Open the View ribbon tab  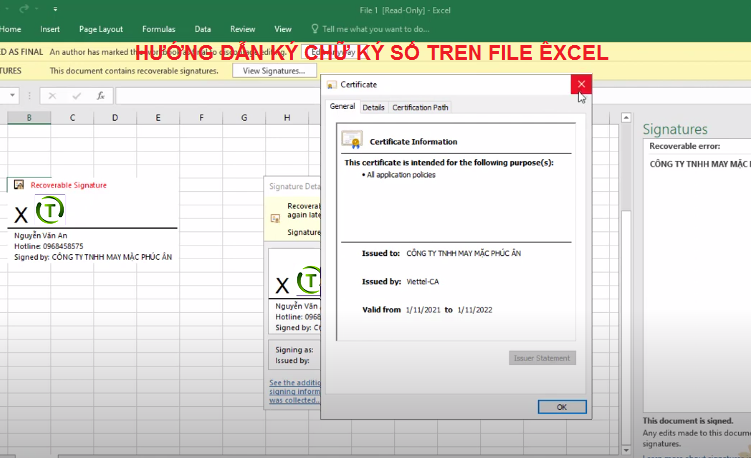tap(283, 29)
